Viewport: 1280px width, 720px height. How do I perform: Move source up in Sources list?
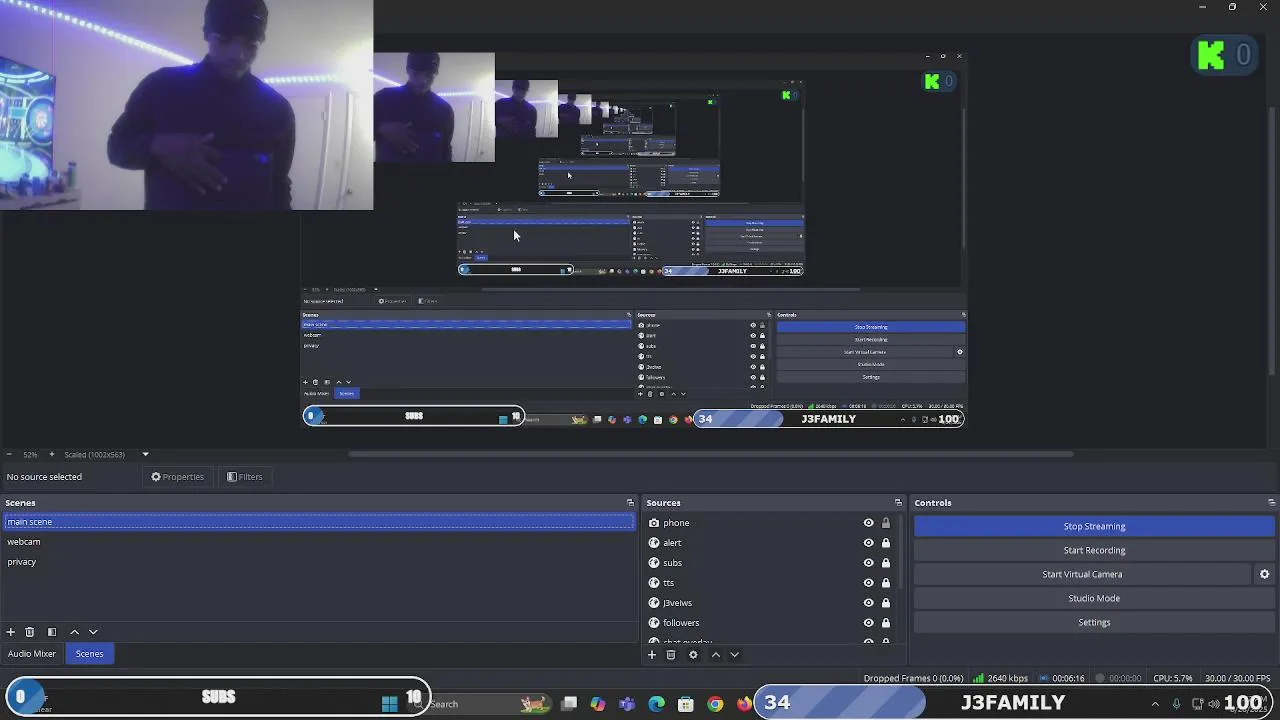[715, 655]
